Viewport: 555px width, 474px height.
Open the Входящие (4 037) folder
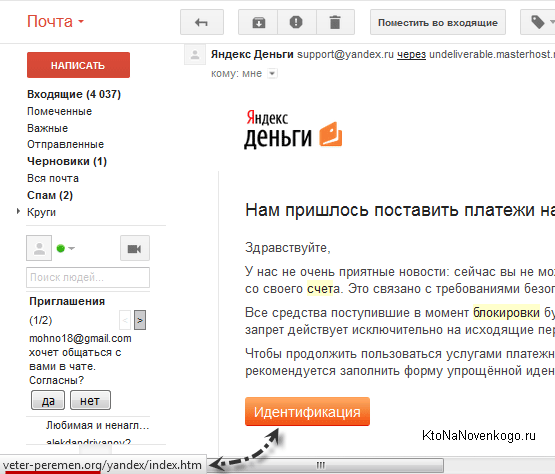click(x=74, y=94)
